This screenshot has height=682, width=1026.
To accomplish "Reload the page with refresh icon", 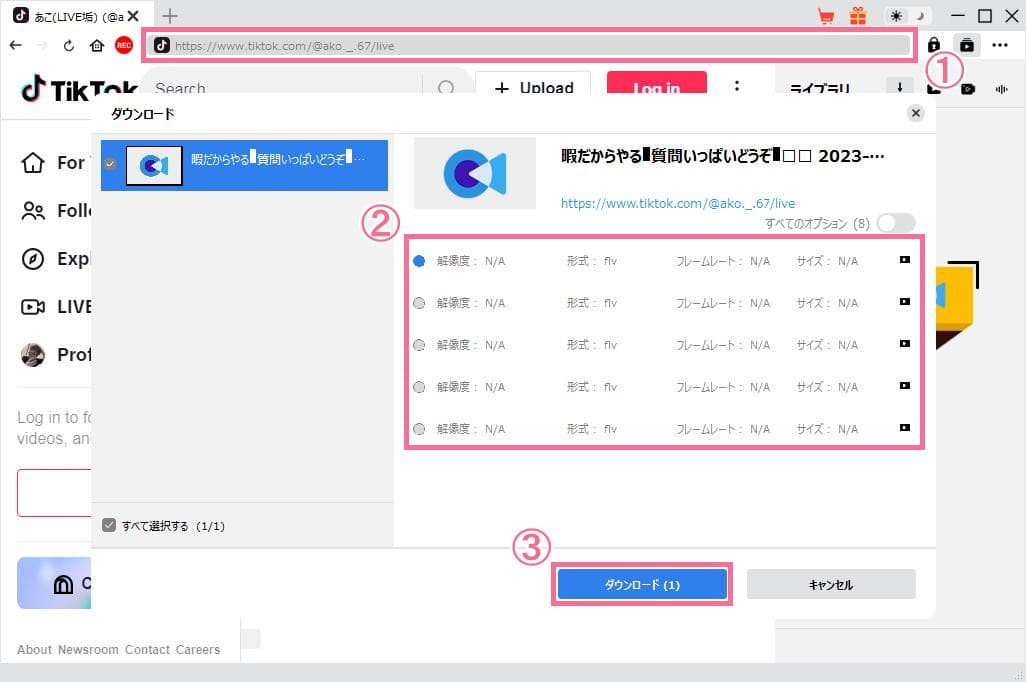I will 69,45.
